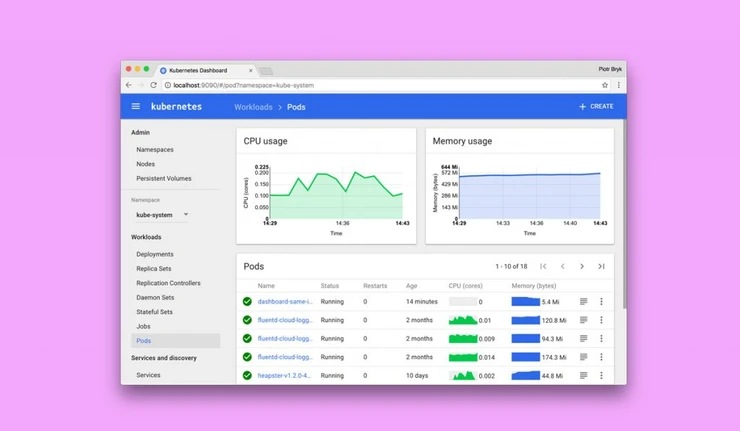740x431 pixels.
Task: Click running status icon of dashboard-same-i pod
Action: coord(247,301)
